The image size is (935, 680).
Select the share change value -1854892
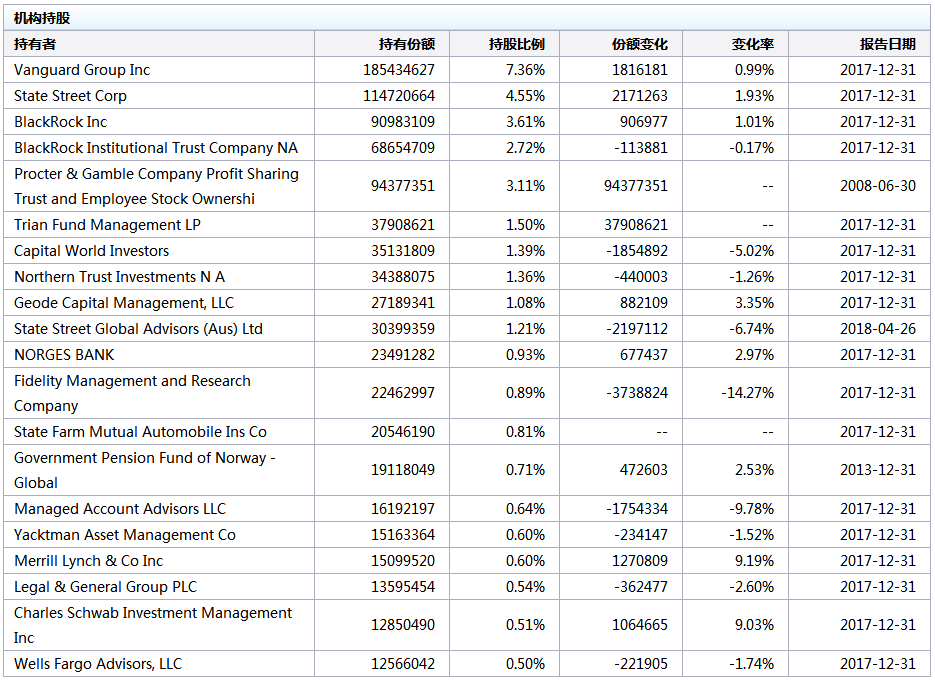[x=637, y=251]
